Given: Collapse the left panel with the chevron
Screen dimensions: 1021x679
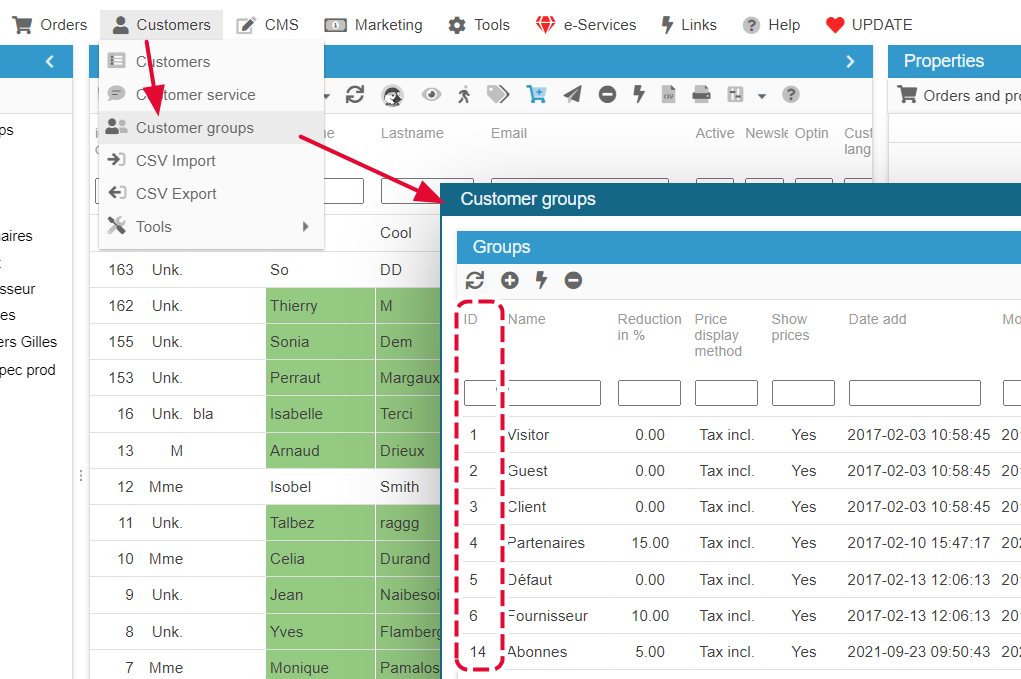Looking at the screenshot, I should click(50, 61).
